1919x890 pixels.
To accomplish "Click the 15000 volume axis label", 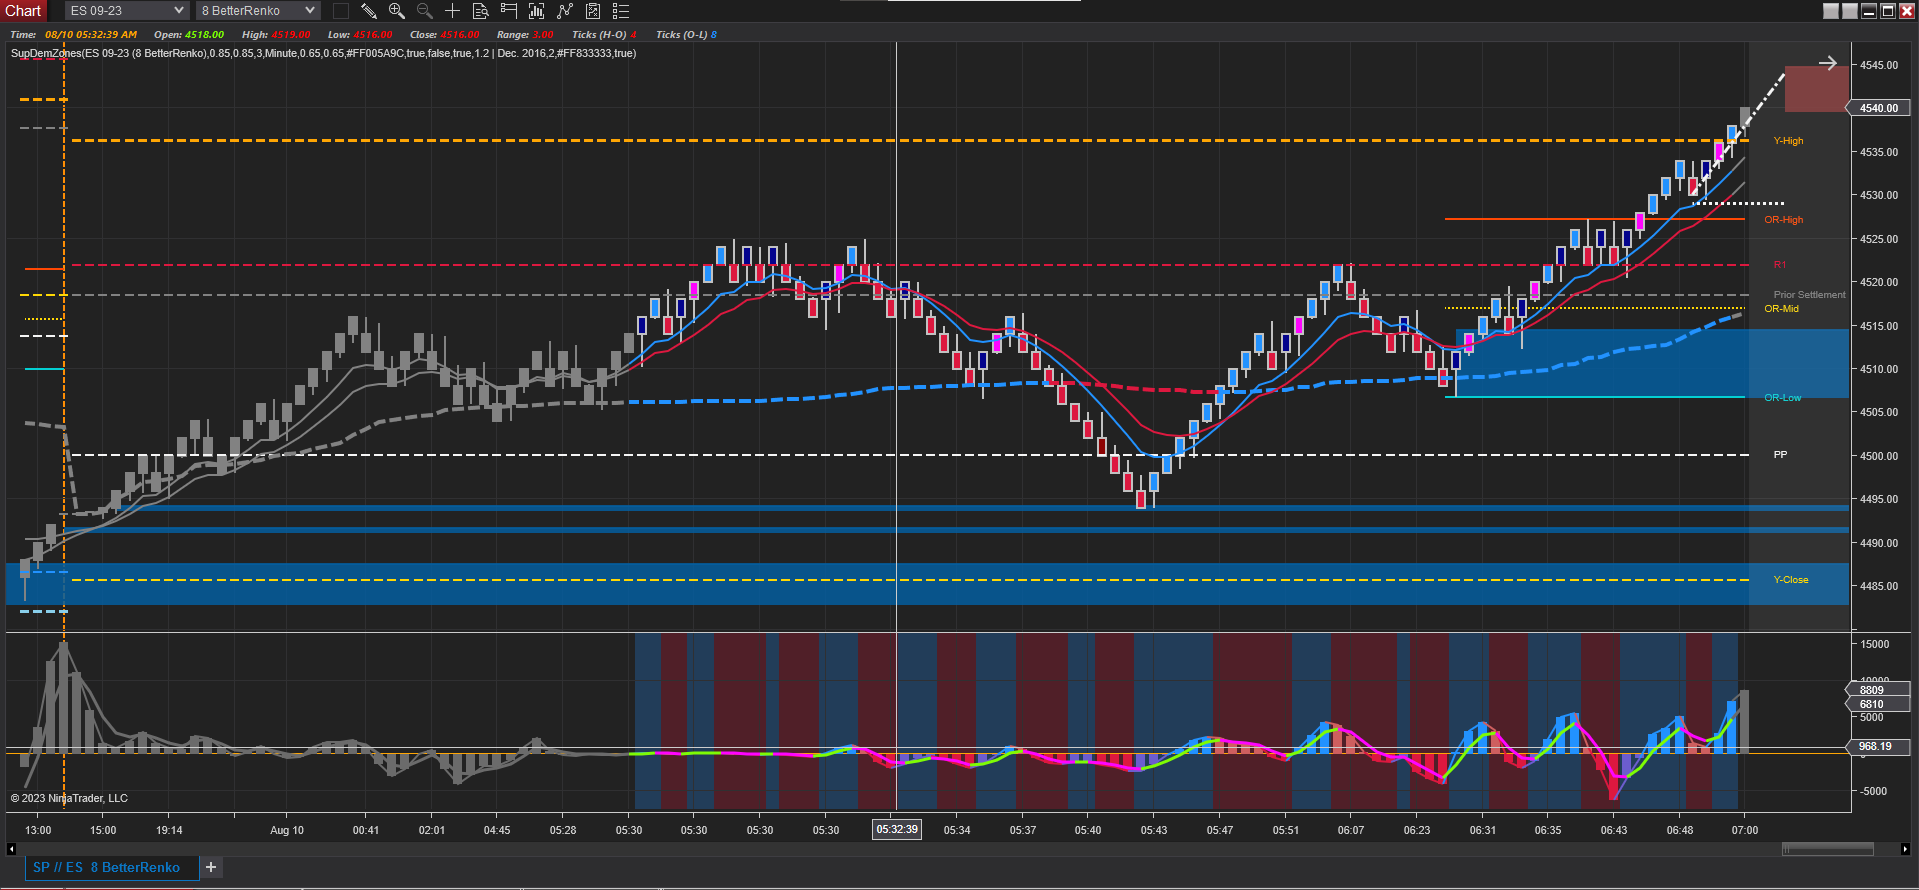I will pyautogui.click(x=1875, y=644).
